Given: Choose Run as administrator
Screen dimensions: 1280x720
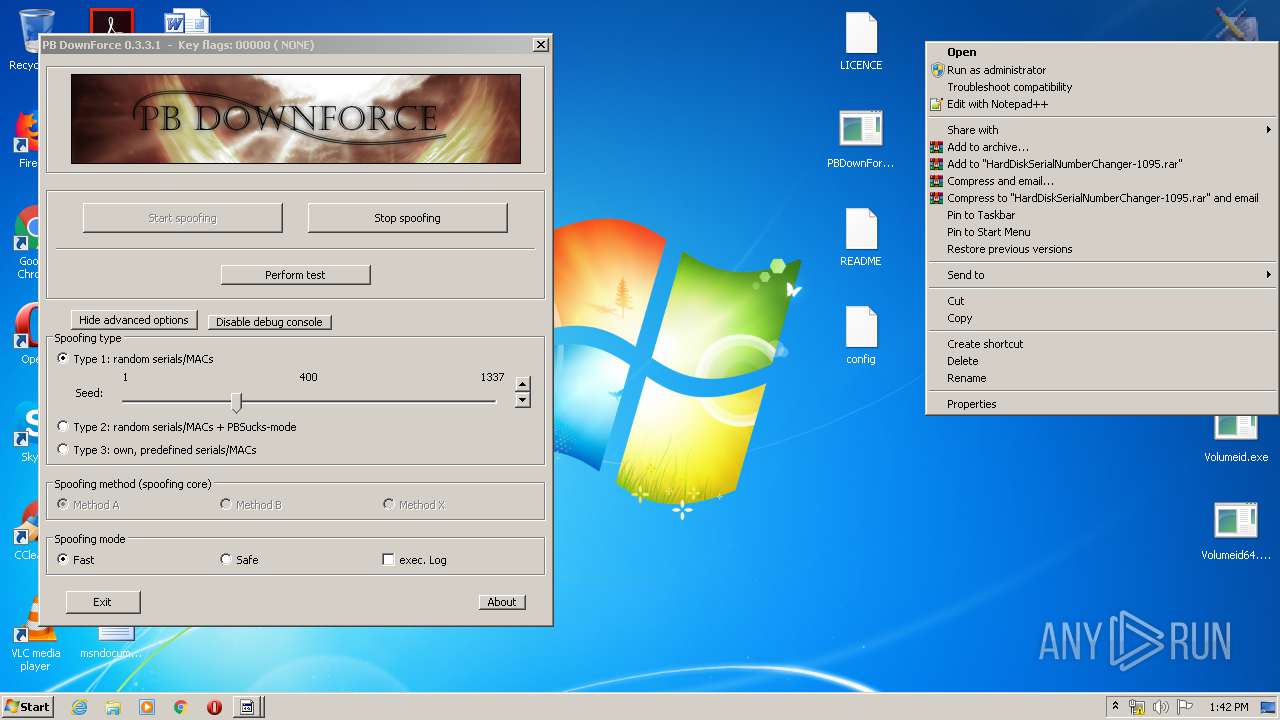Looking at the screenshot, I should (x=1101, y=70).
